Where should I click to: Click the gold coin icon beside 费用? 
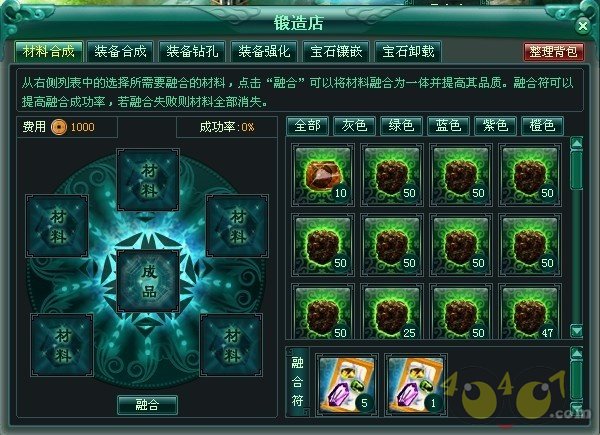(x=59, y=127)
